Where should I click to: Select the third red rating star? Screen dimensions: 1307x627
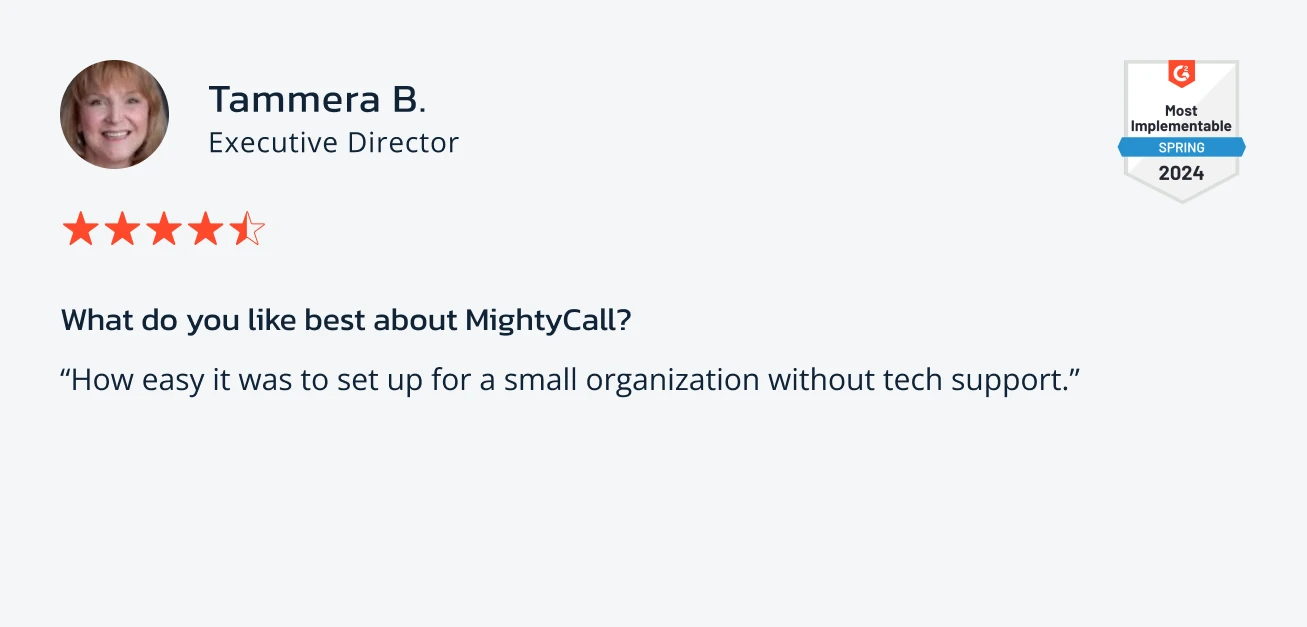click(x=164, y=229)
